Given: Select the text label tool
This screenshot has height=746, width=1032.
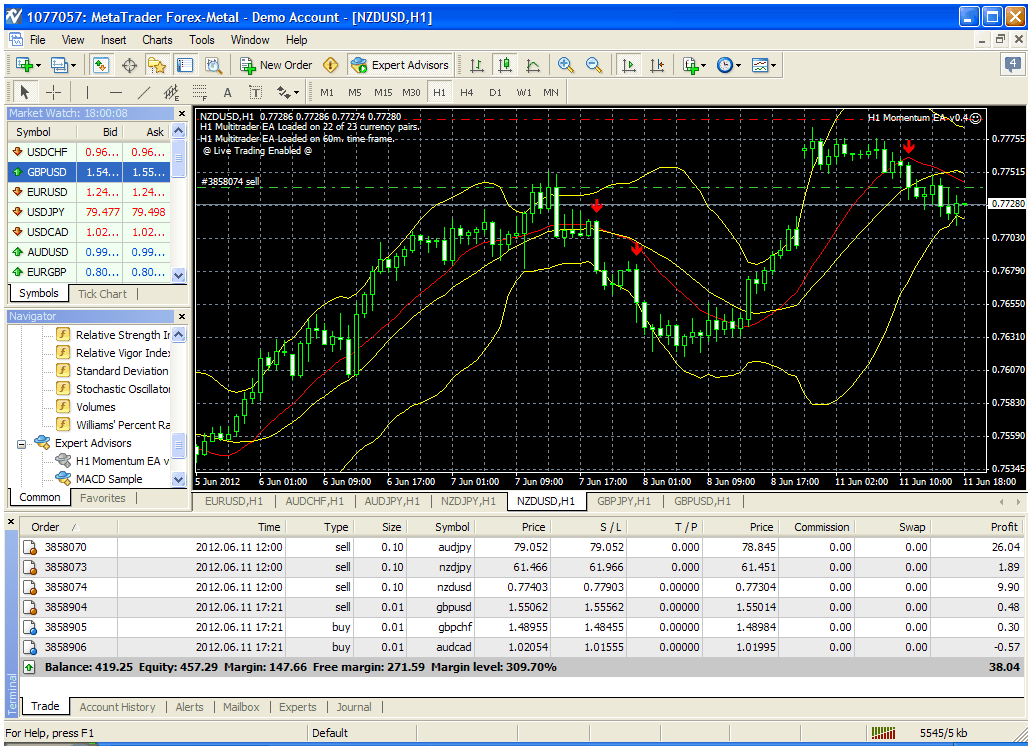Looking at the screenshot, I should (x=255, y=92).
